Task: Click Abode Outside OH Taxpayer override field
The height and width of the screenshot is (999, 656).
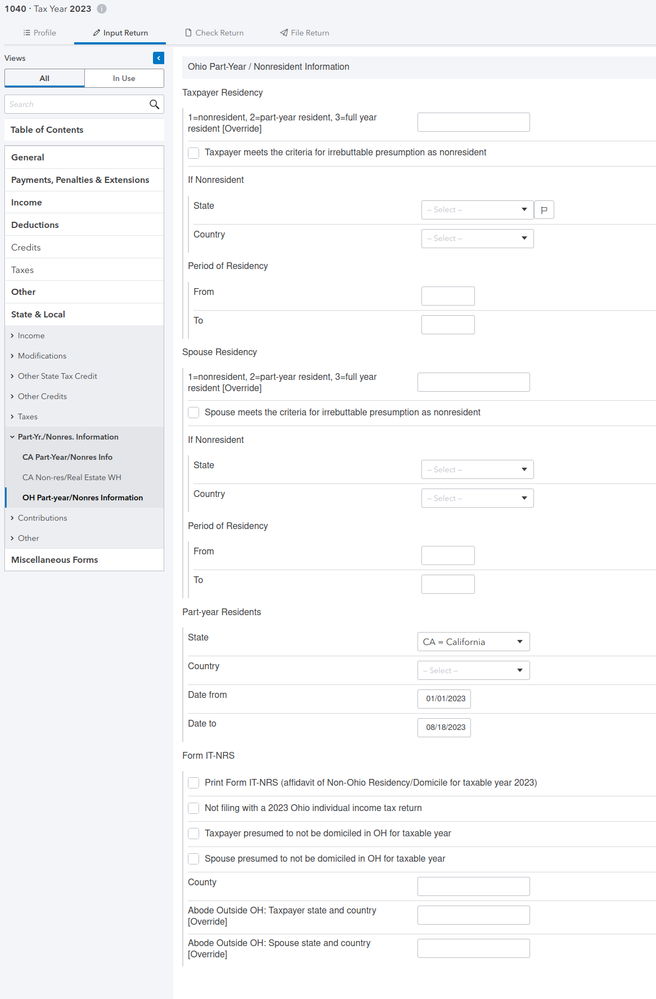Action: click(x=473, y=915)
